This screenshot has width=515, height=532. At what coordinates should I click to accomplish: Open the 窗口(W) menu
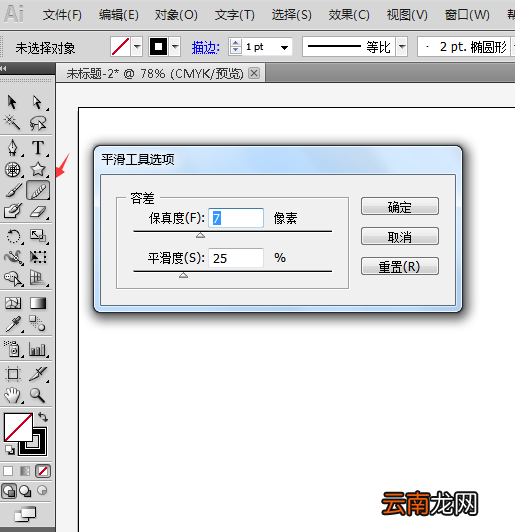(467, 15)
